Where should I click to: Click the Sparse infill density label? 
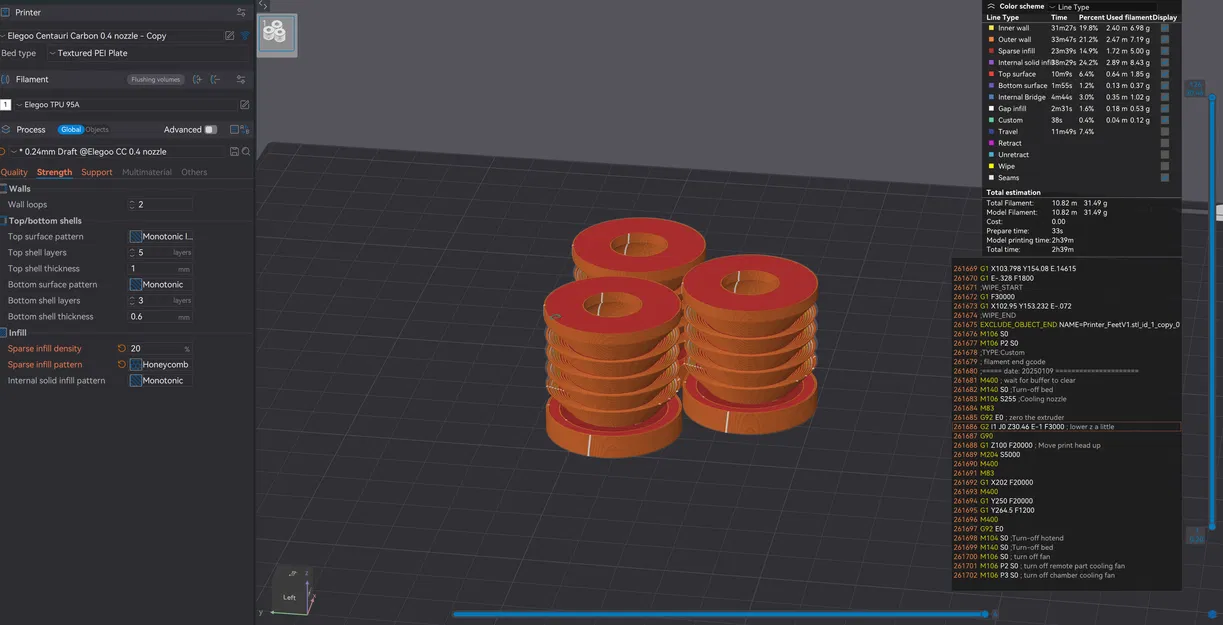point(45,348)
